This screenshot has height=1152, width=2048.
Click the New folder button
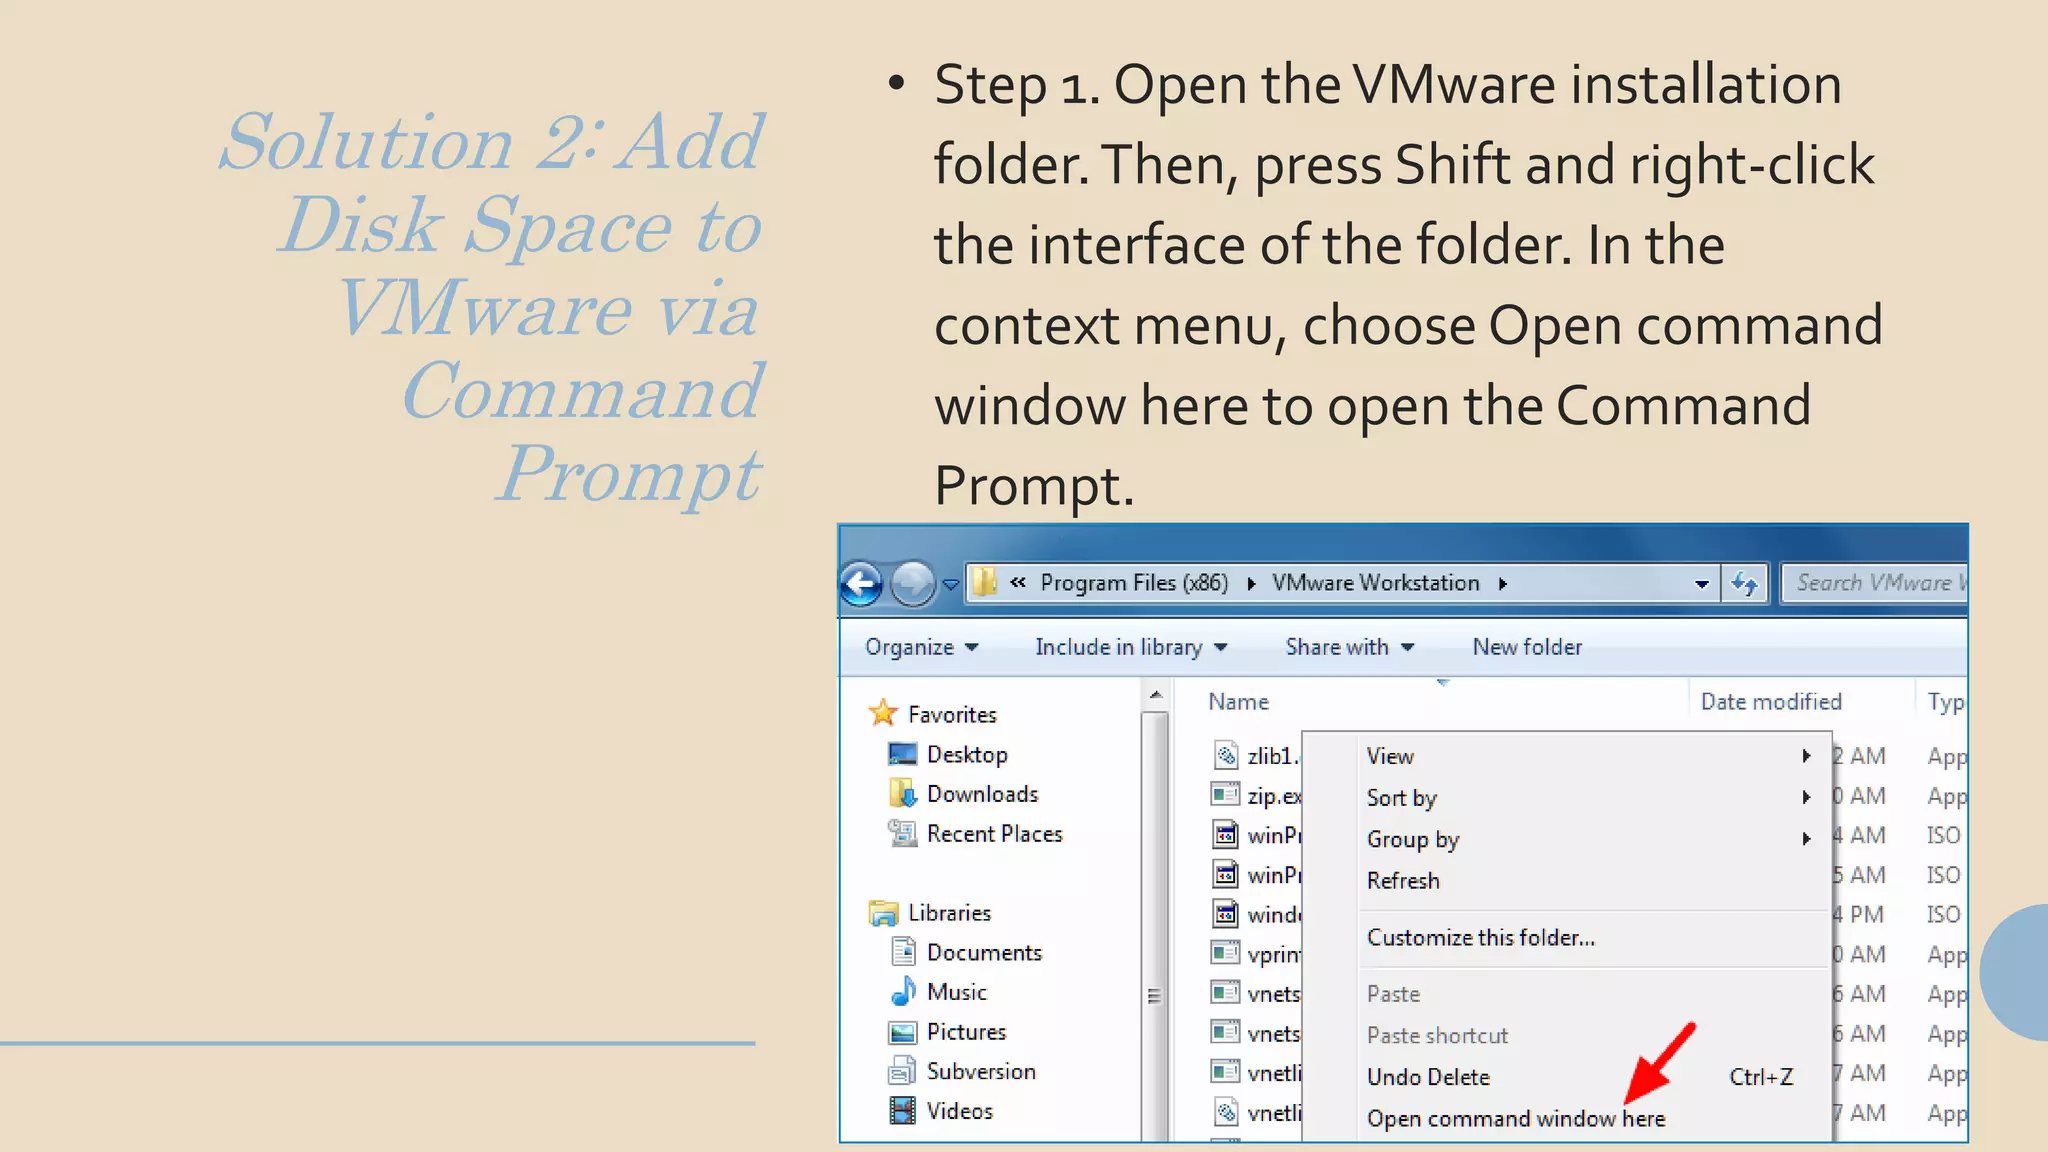point(1527,647)
